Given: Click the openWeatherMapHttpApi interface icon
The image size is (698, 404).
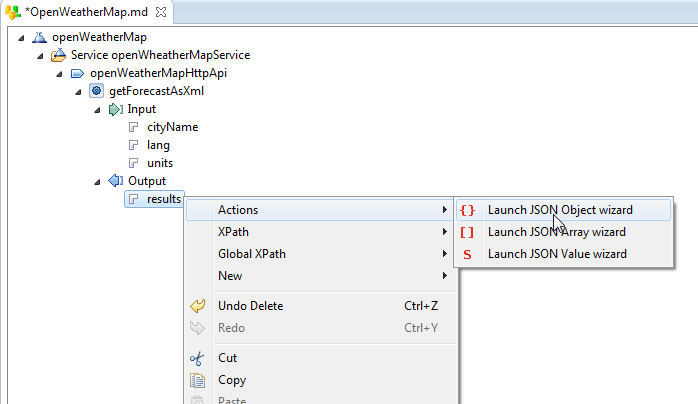Looking at the screenshot, I should pyautogui.click(x=77, y=73).
